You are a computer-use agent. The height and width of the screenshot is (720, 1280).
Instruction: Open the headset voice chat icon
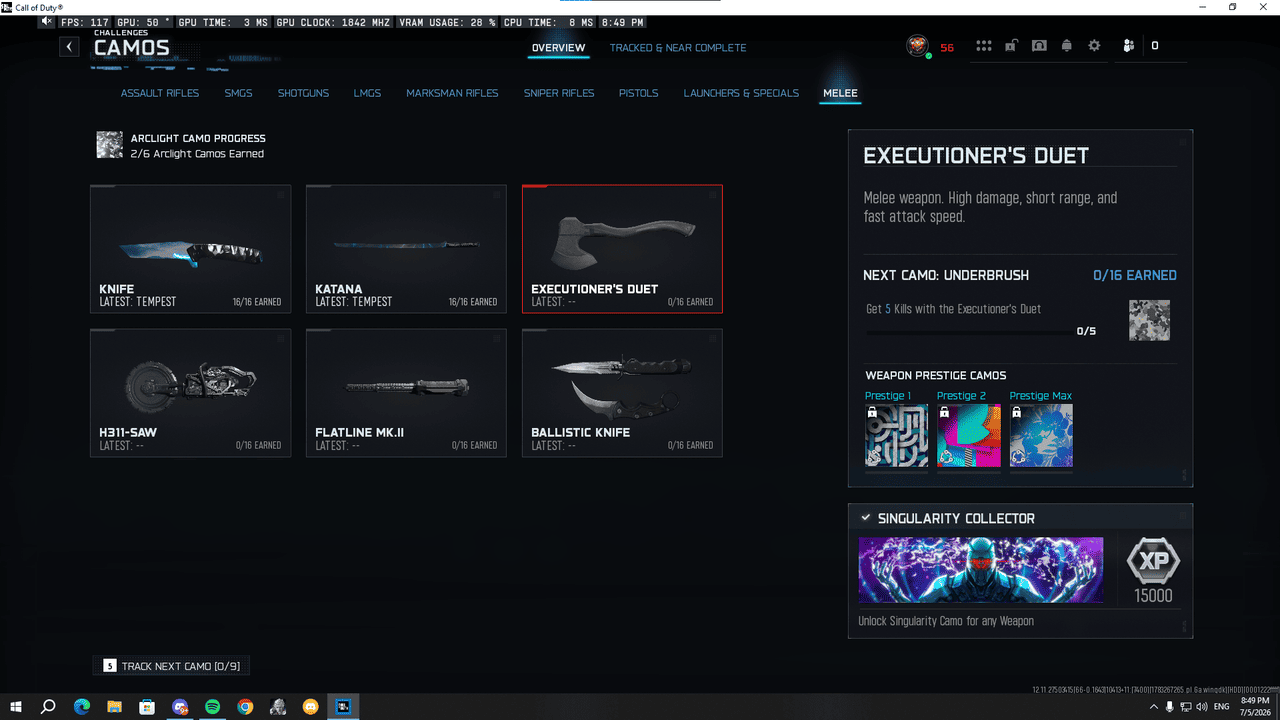(1039, 46)
